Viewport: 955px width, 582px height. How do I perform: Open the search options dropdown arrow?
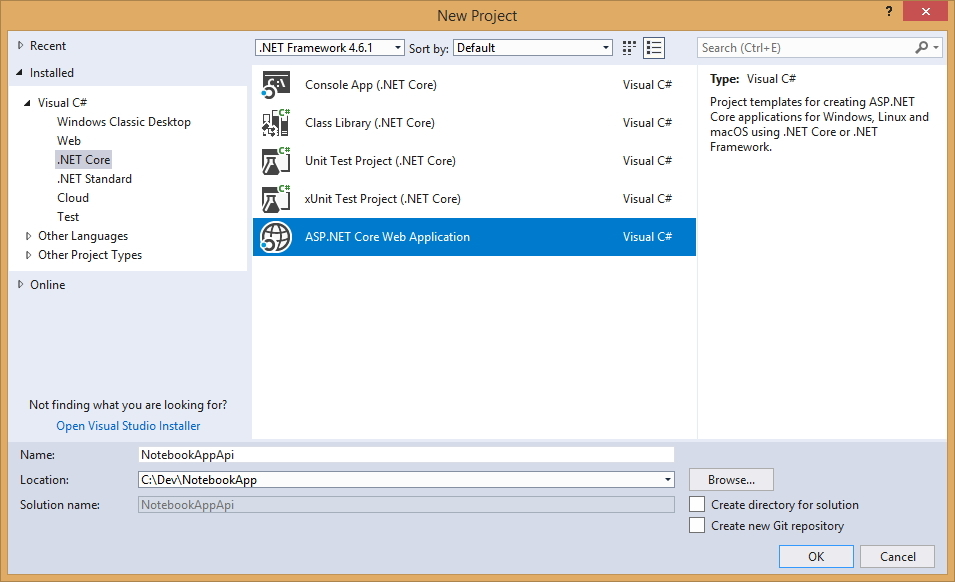936,47
